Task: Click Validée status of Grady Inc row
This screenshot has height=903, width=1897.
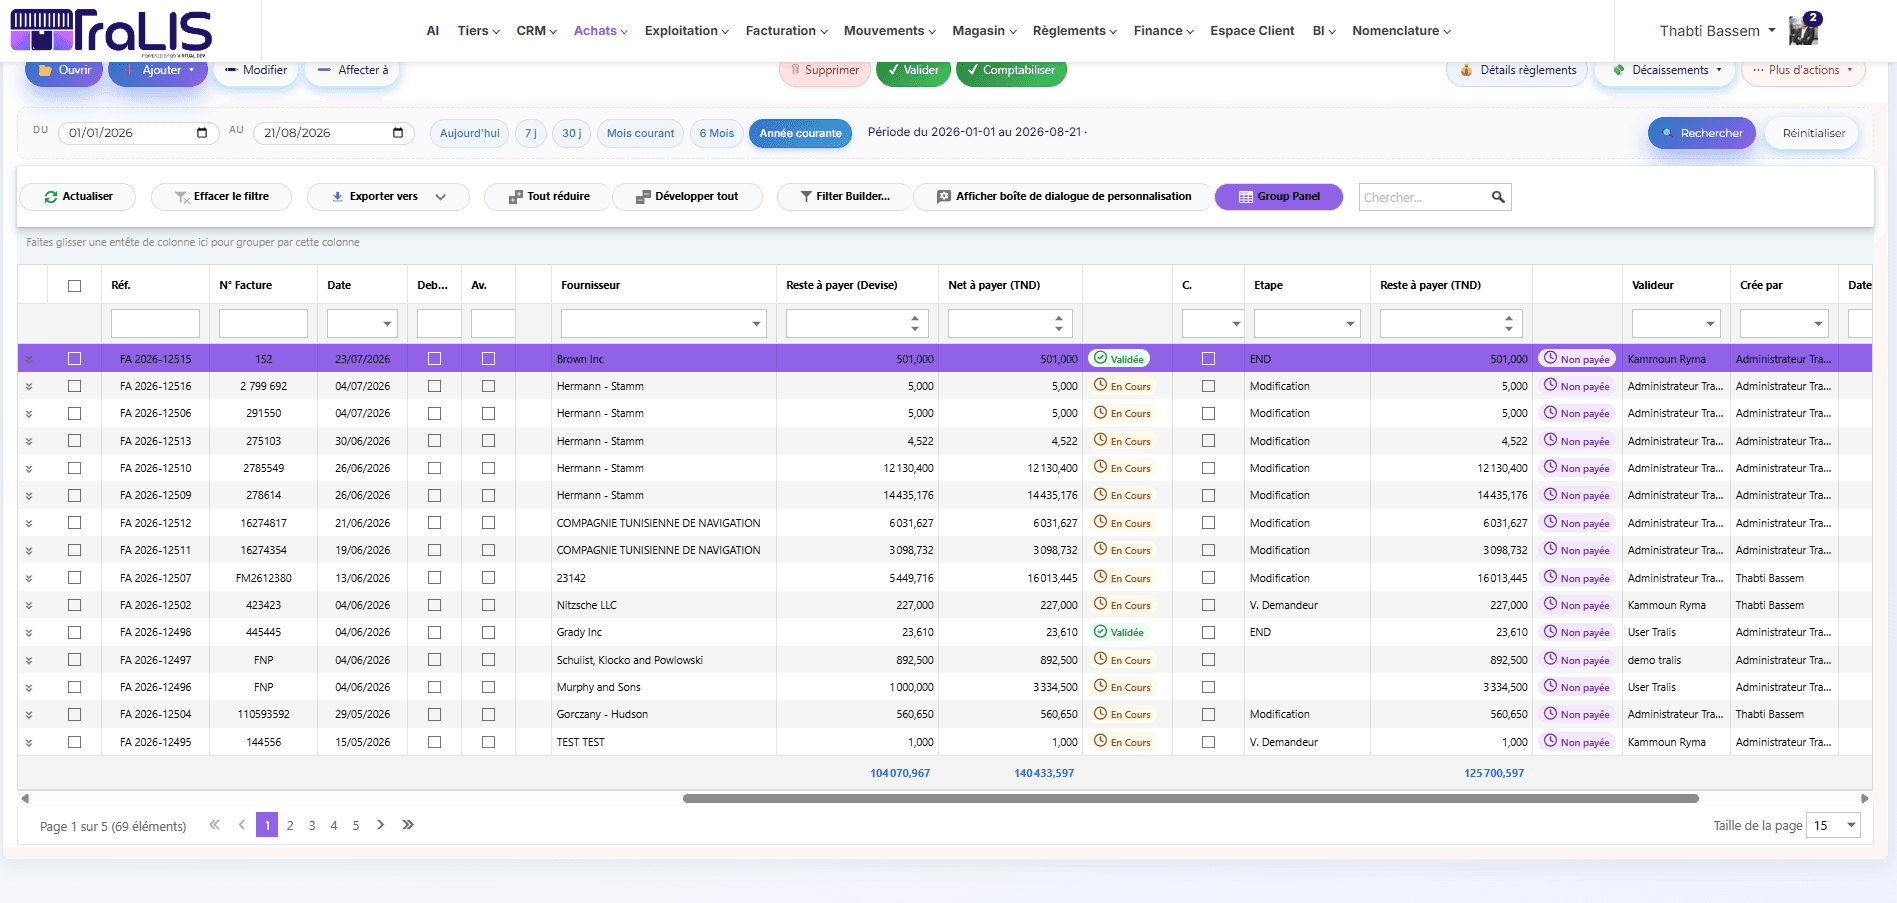Action: (1119, 632)
